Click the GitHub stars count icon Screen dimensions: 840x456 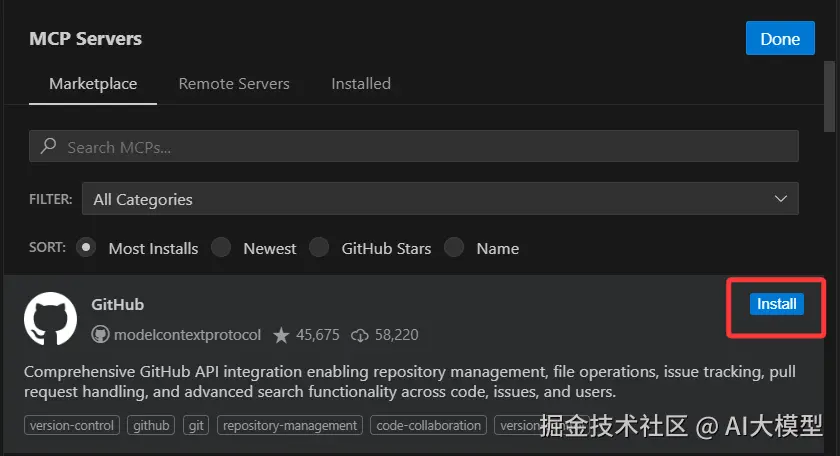[x=281, y=335]
